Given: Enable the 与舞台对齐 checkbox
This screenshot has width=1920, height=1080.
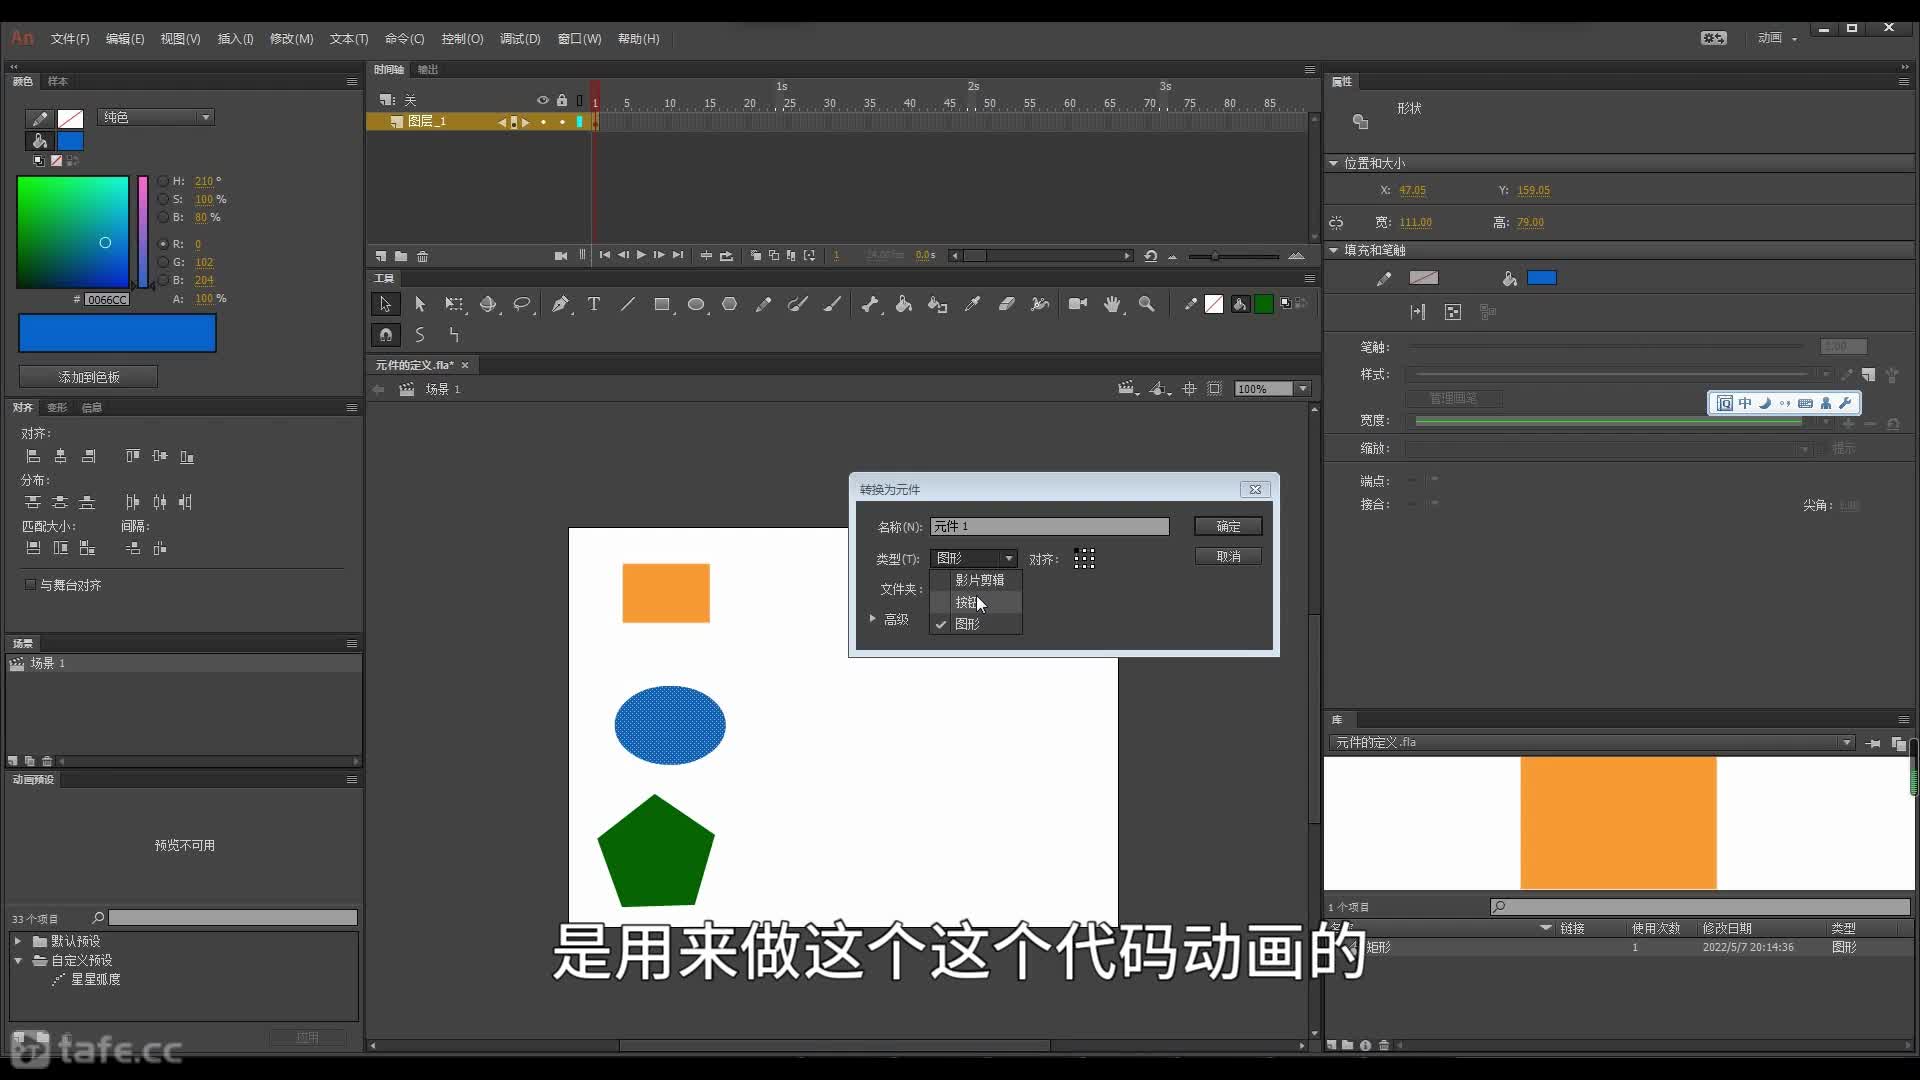Looking at the screenshot, I should tap(30, 585).
